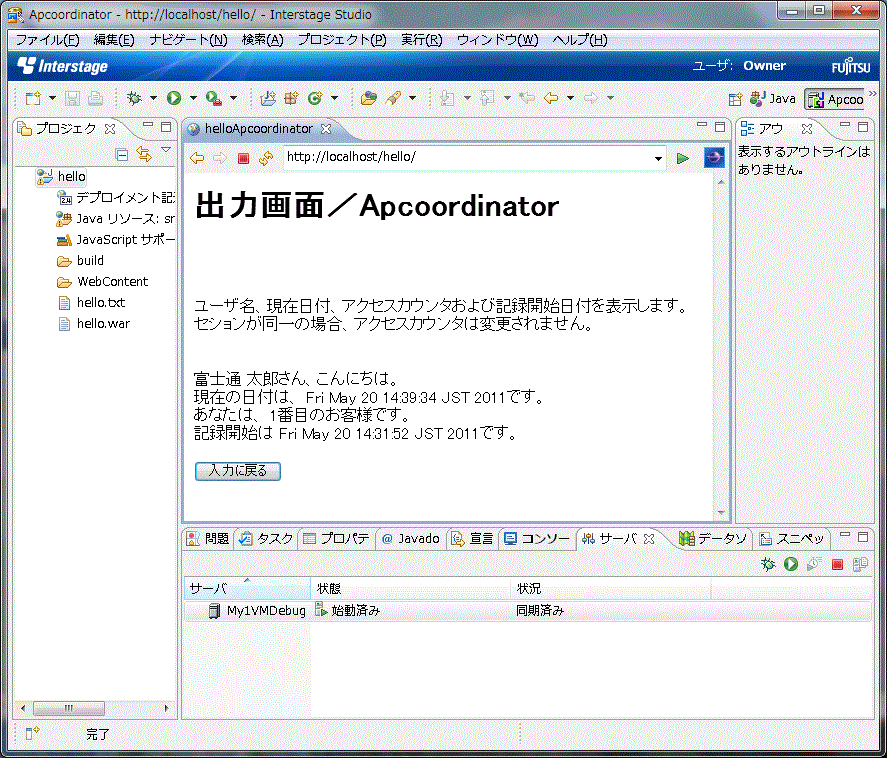Switch to the コンソール tab
887x758 pixels.
(x=537, y=539)
